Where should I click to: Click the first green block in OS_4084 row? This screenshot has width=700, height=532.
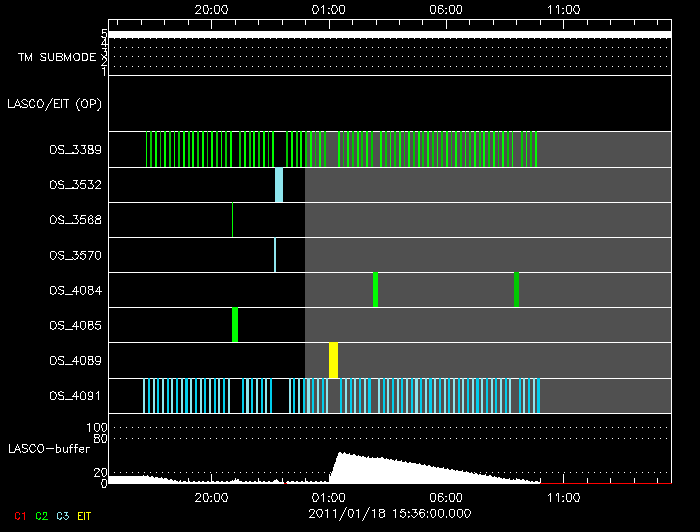pos(375,290)
